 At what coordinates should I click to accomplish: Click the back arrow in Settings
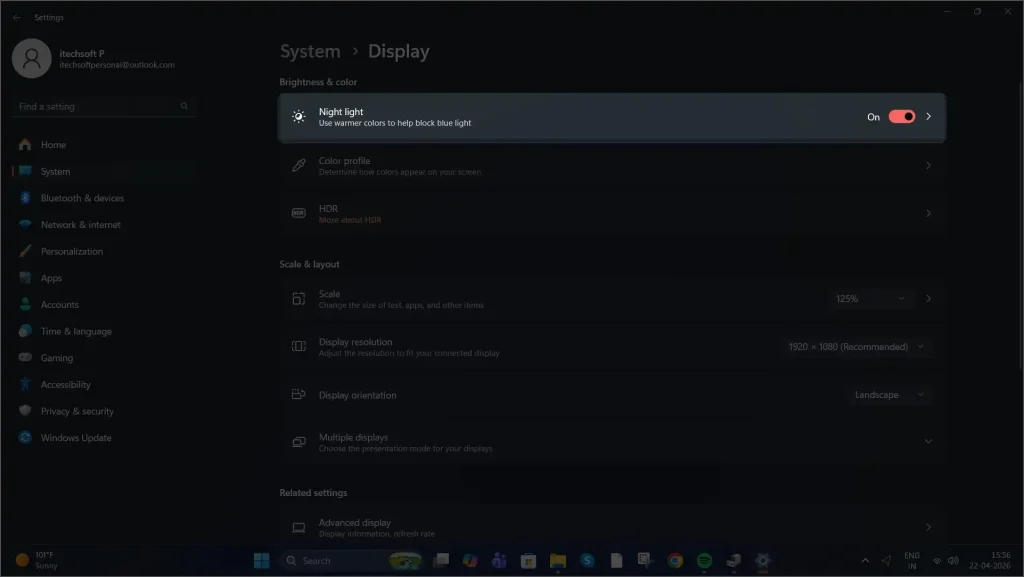click(15, 16)
